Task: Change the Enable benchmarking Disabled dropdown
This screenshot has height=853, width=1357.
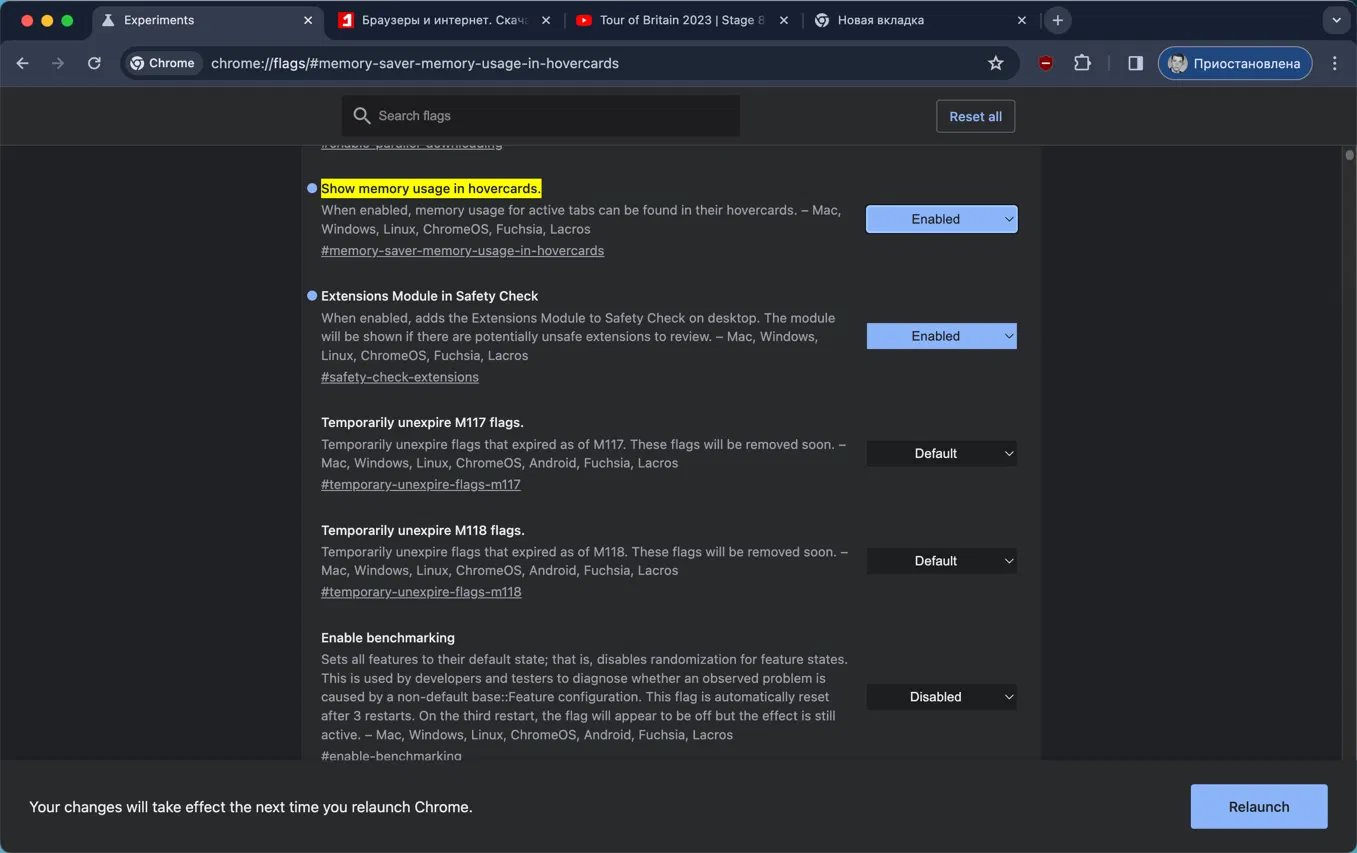Action: pos(941,697)
